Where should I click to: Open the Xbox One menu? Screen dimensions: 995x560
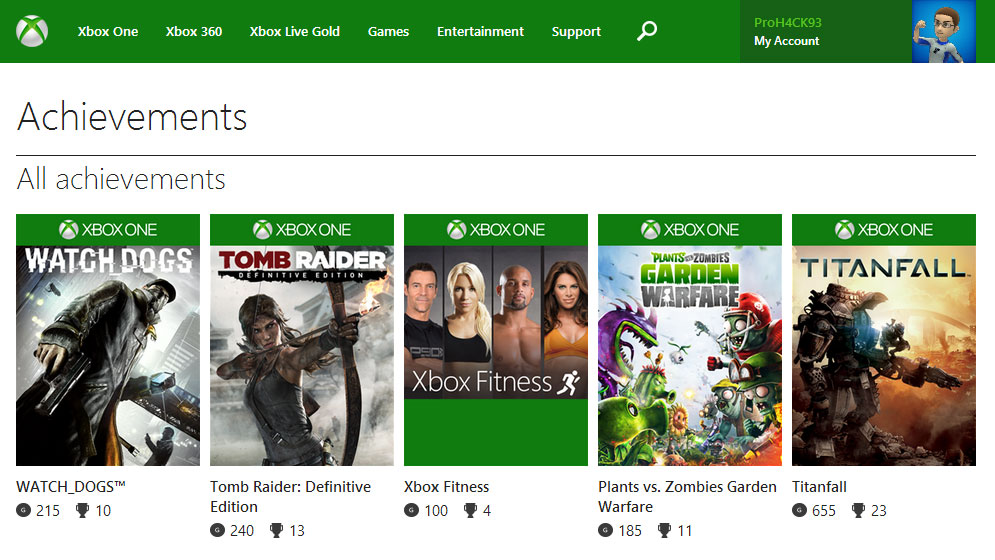(108, 31)
